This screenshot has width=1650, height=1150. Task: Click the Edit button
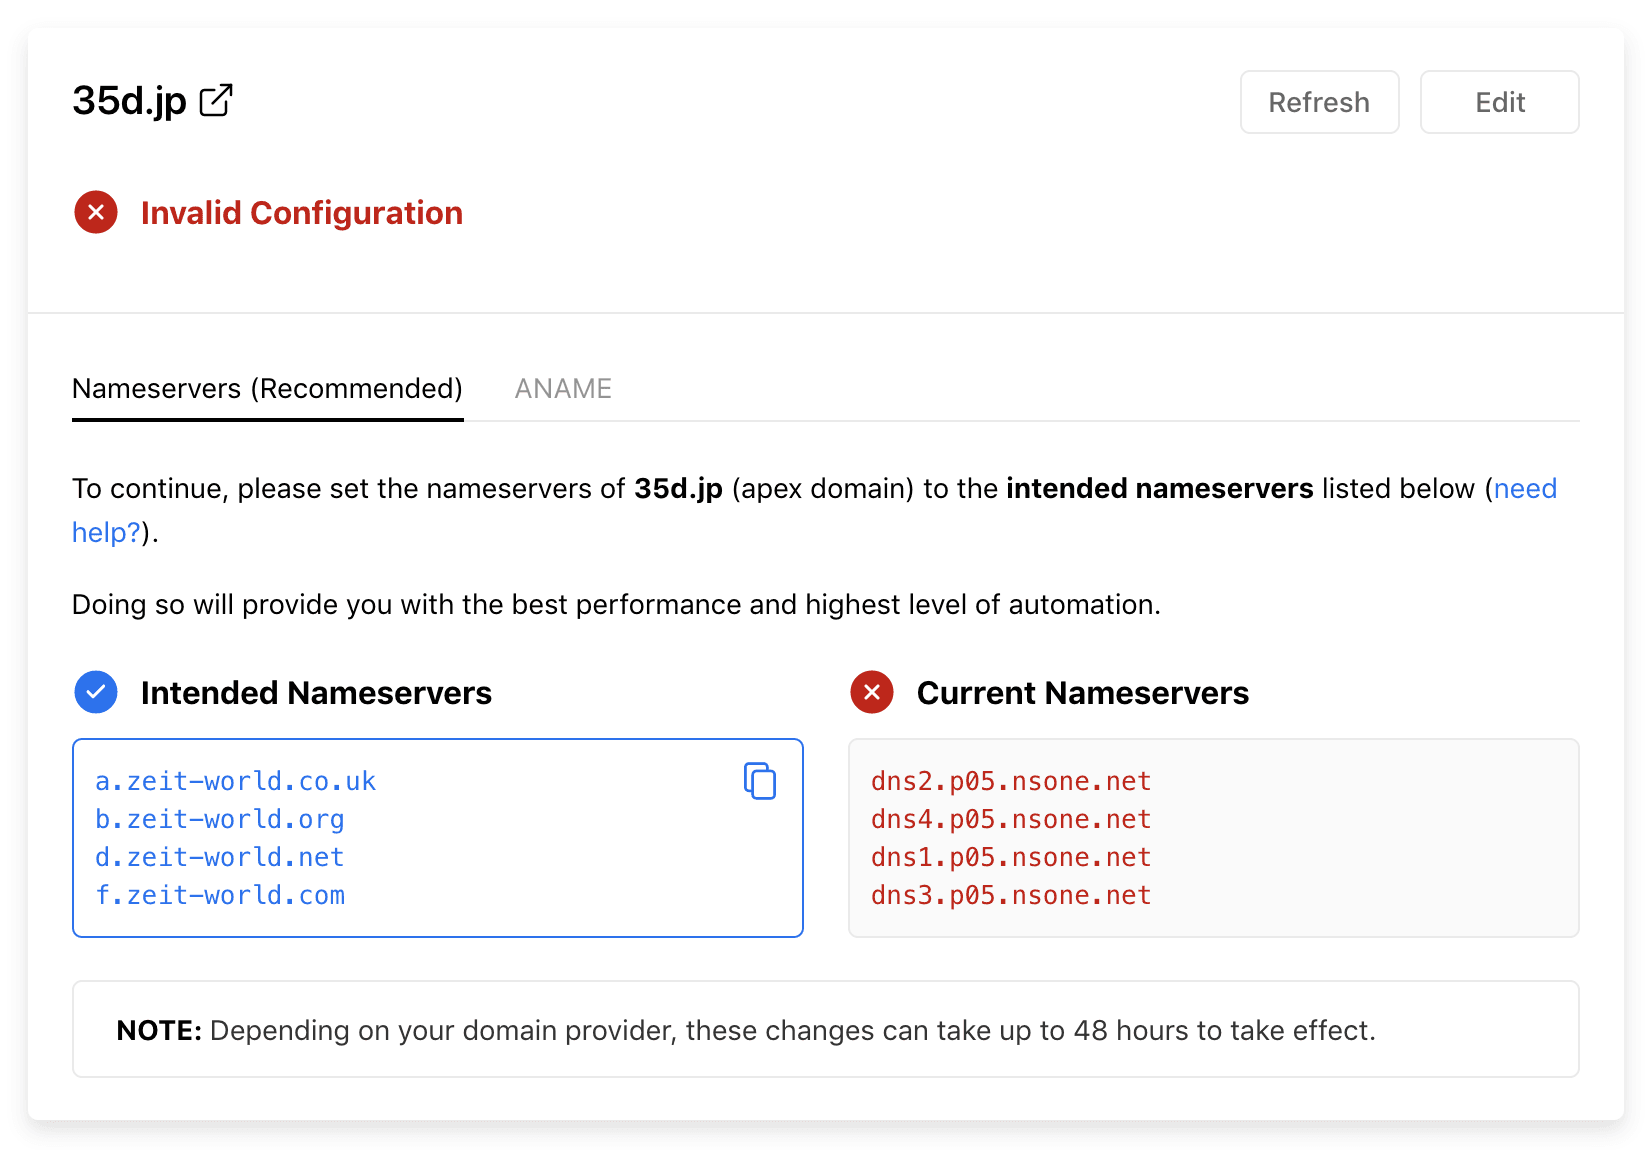click(x=1500, y=102)
